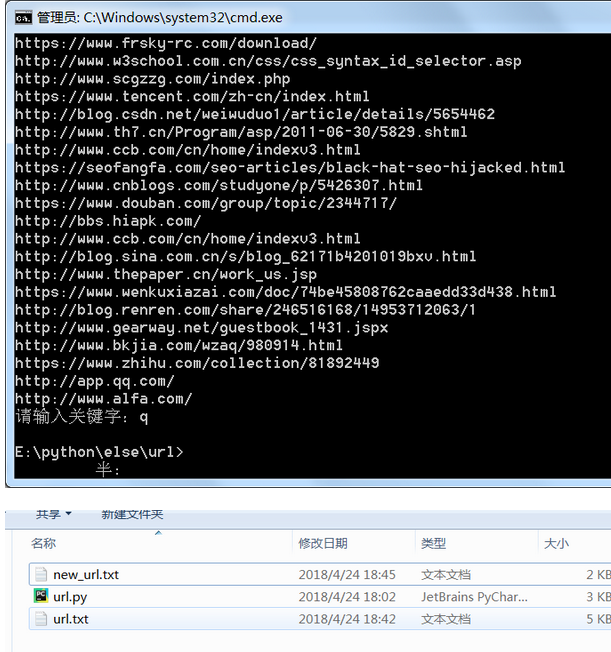Click the seofangfa.com black-hat-seo URL line

pos(290,168)
